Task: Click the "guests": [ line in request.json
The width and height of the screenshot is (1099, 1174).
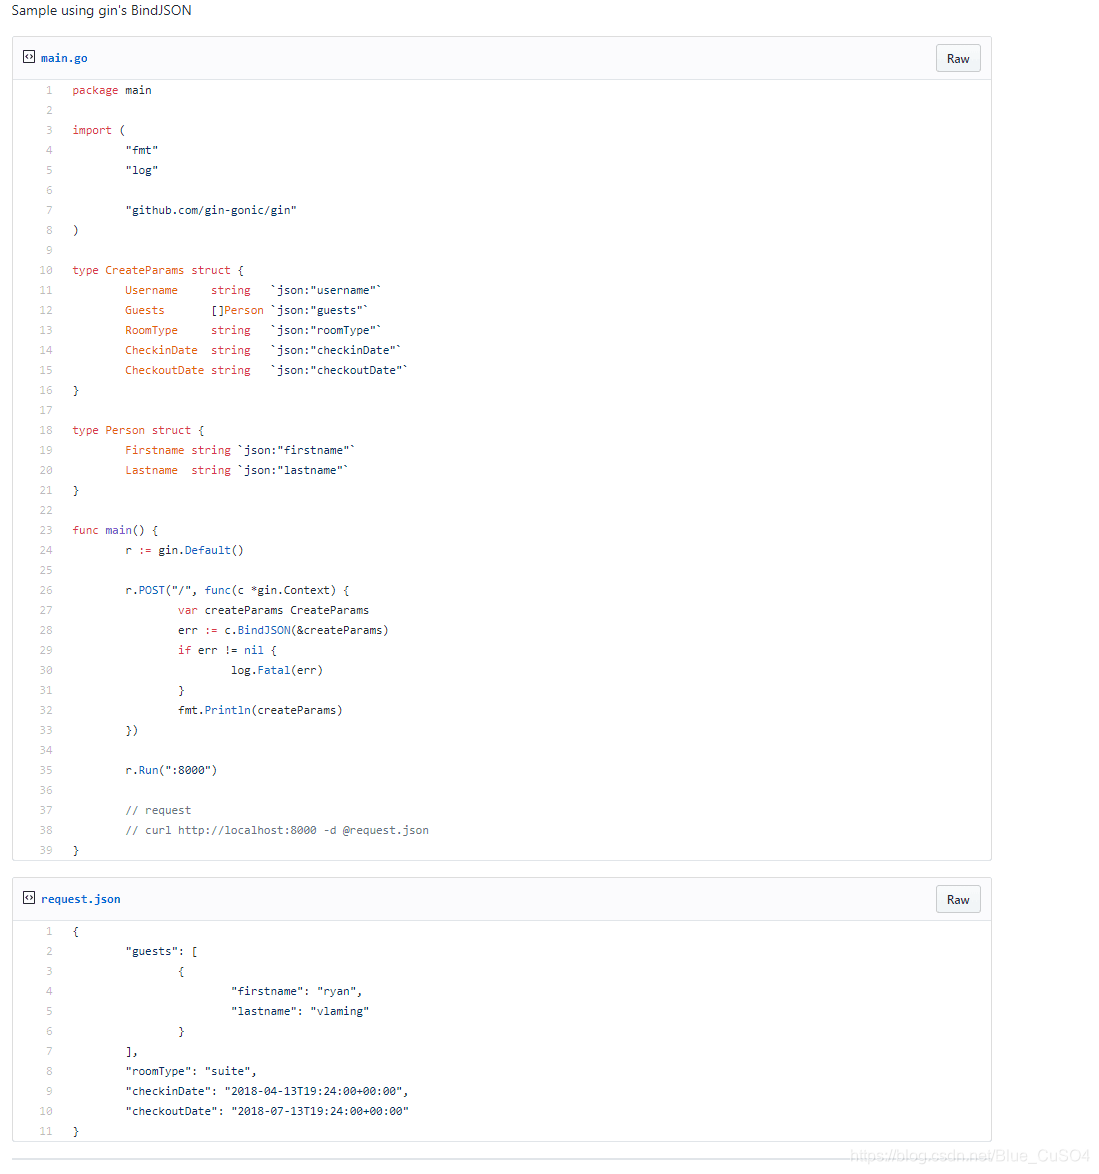Action: 162,951
